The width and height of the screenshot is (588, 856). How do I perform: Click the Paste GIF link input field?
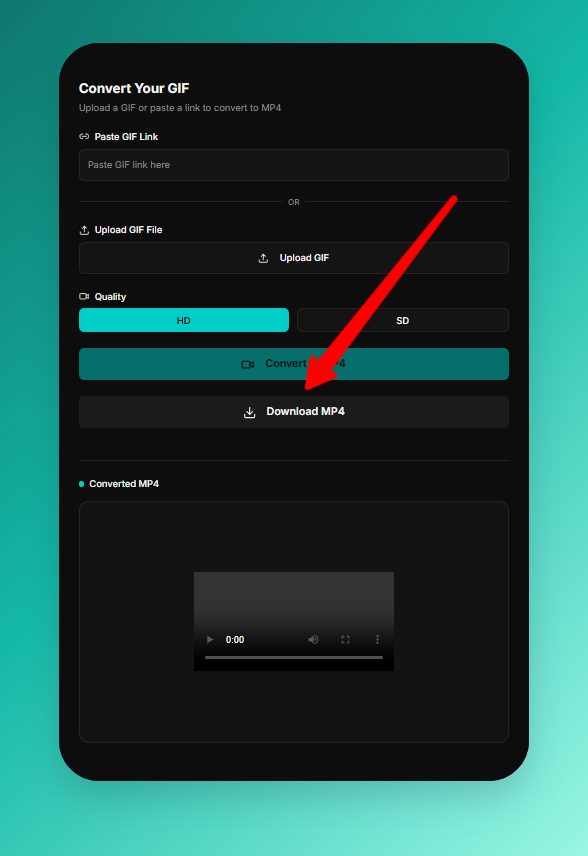(x=294, y=165)
